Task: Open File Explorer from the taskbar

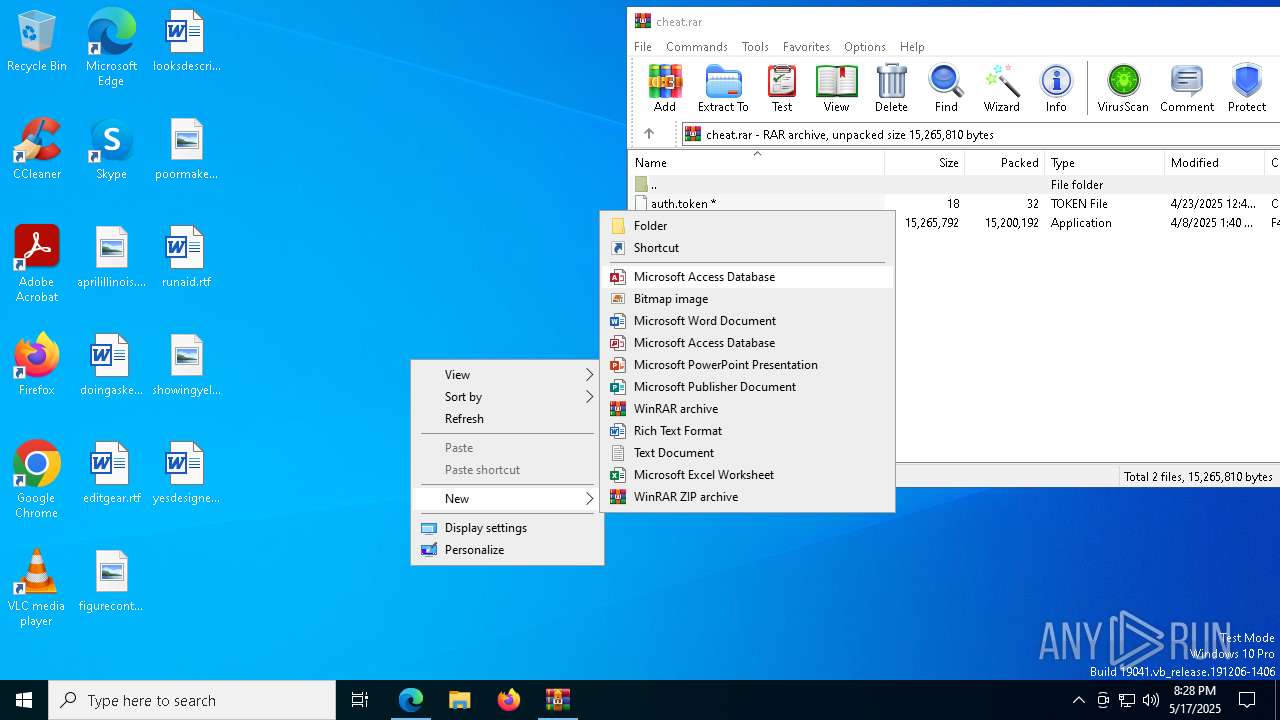Action: [x=459, y=700]
